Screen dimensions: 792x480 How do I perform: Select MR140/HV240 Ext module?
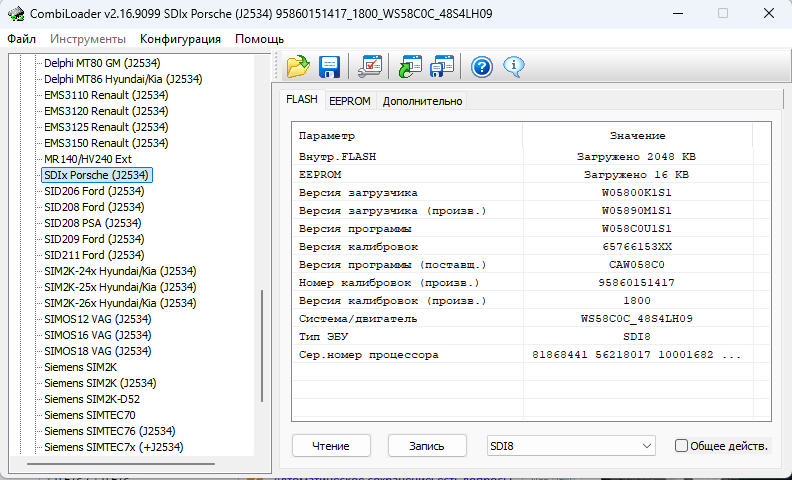point(88,159)
